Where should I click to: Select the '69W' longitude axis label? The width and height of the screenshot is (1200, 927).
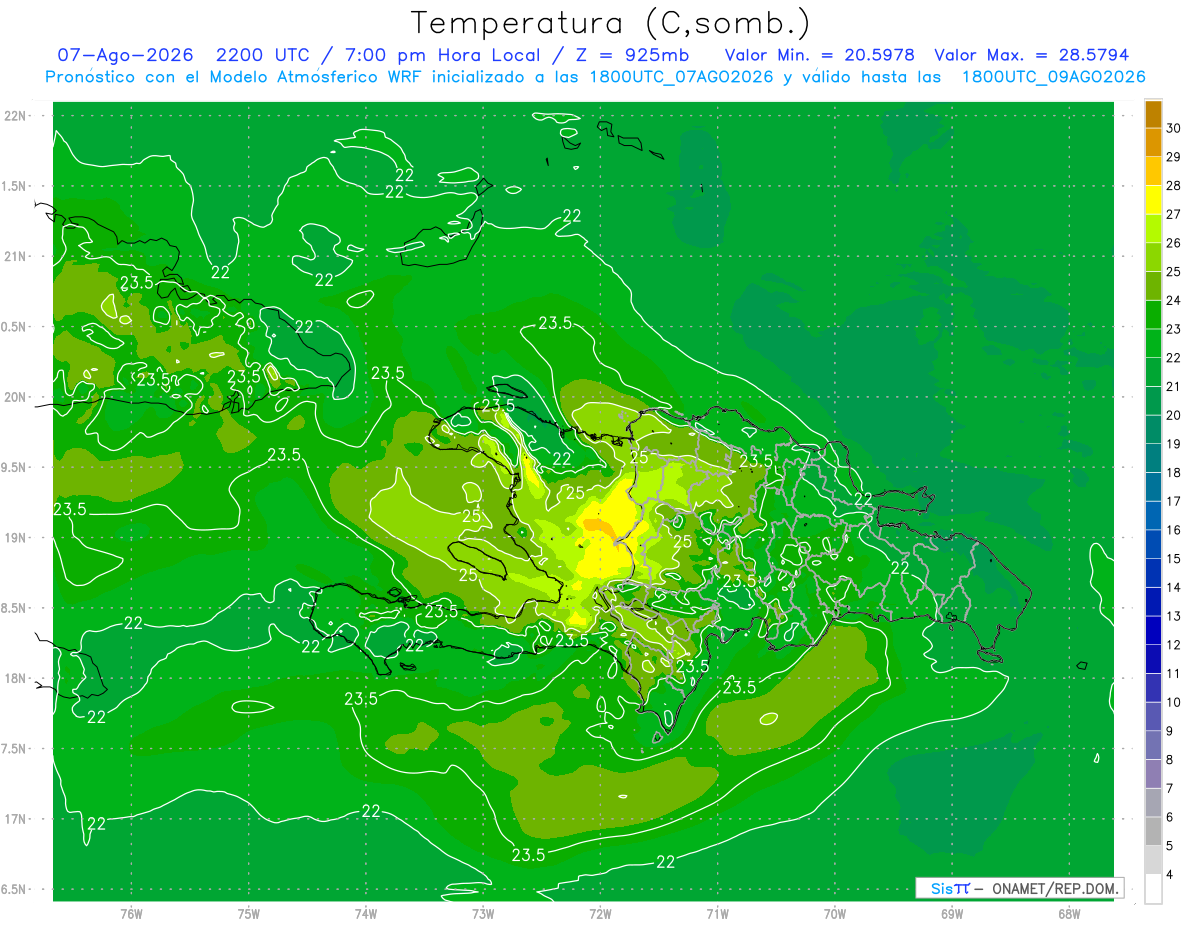point(951,913)
